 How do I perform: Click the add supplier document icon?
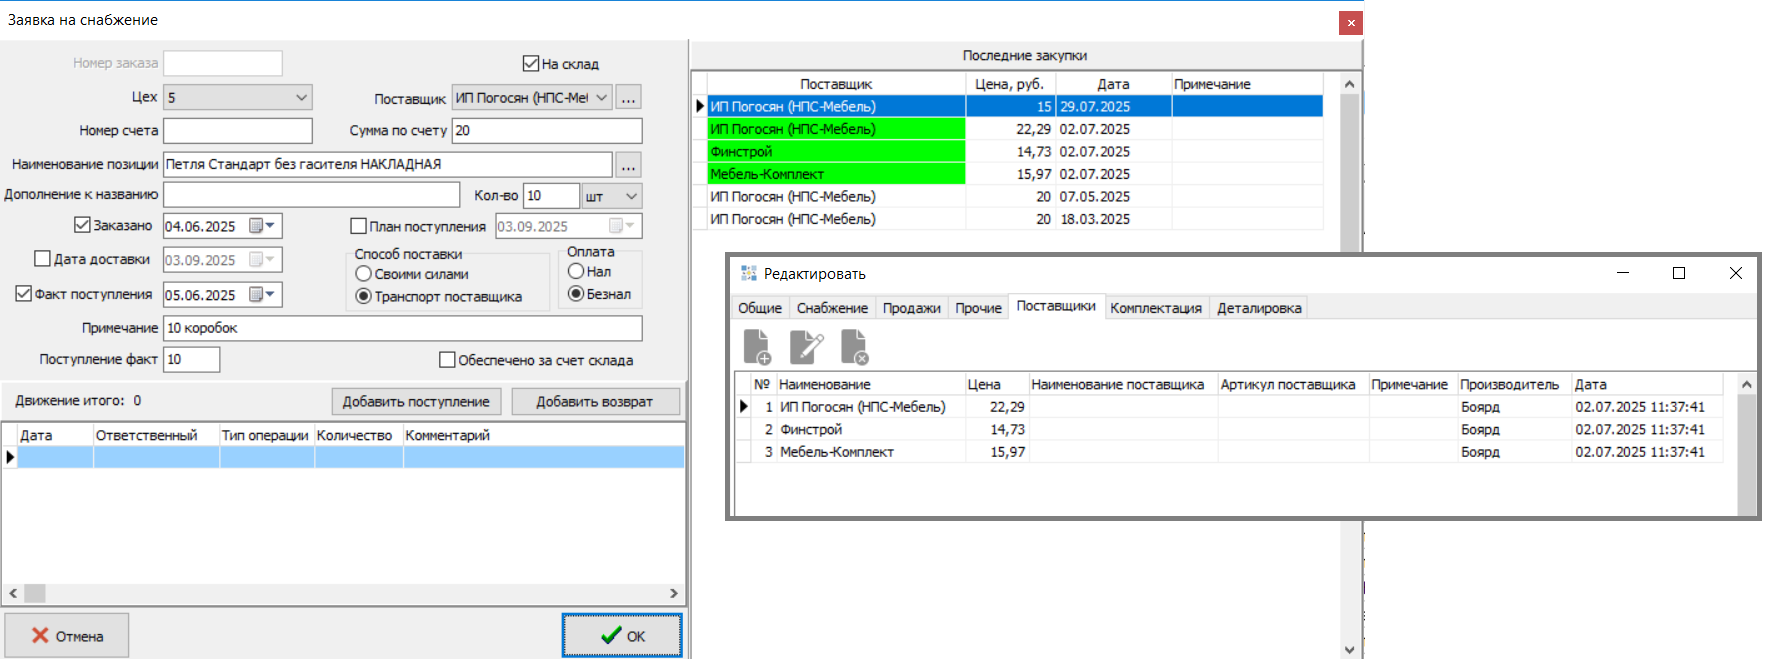[757, 347]
